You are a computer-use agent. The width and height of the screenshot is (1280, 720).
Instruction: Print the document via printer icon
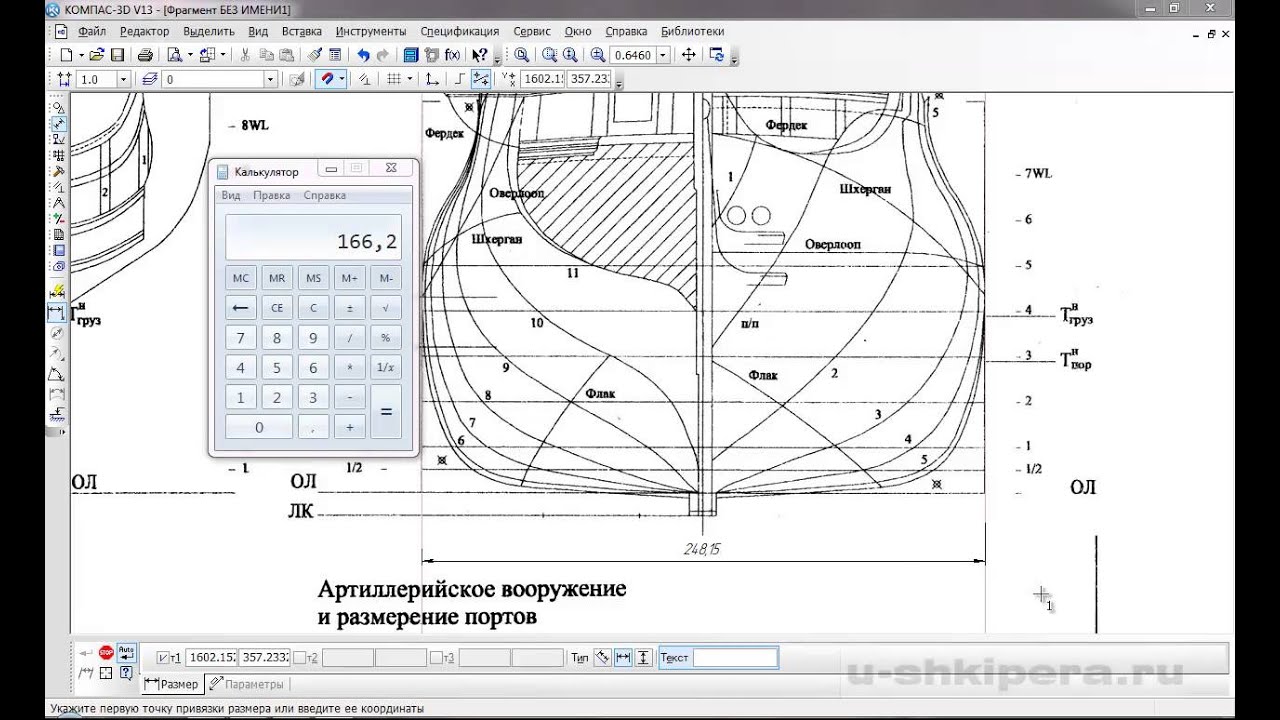(145, 55)
